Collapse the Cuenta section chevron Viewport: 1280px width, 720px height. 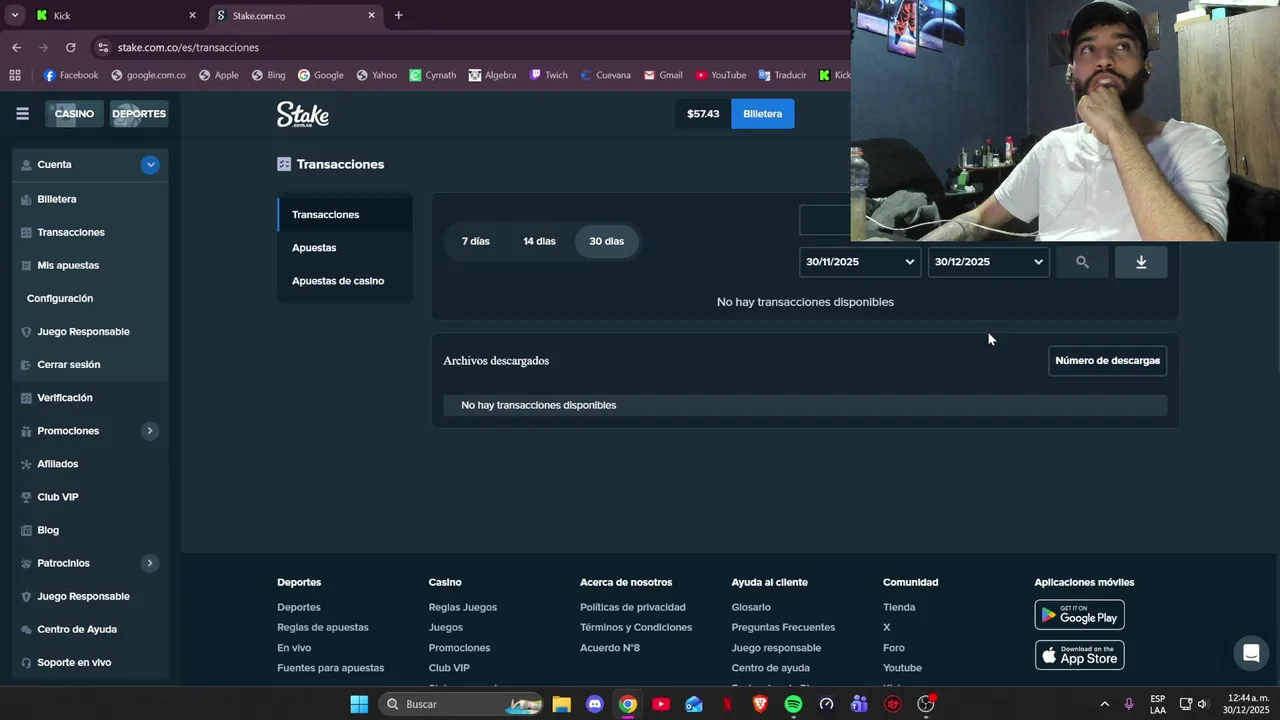pyautogui.click(x=150, y=165)
